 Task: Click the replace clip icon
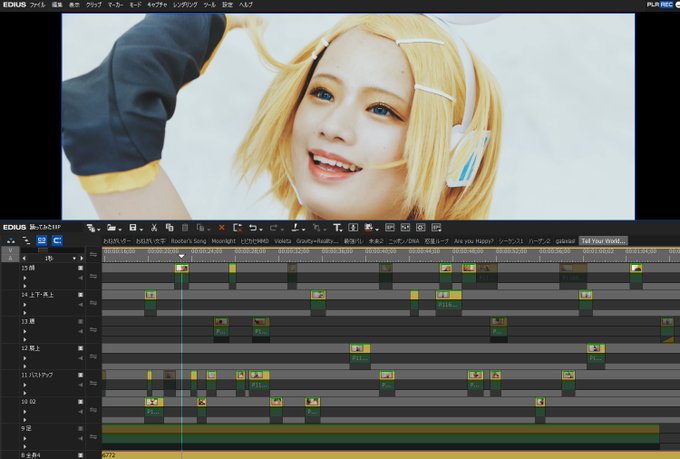click(200, 228)
